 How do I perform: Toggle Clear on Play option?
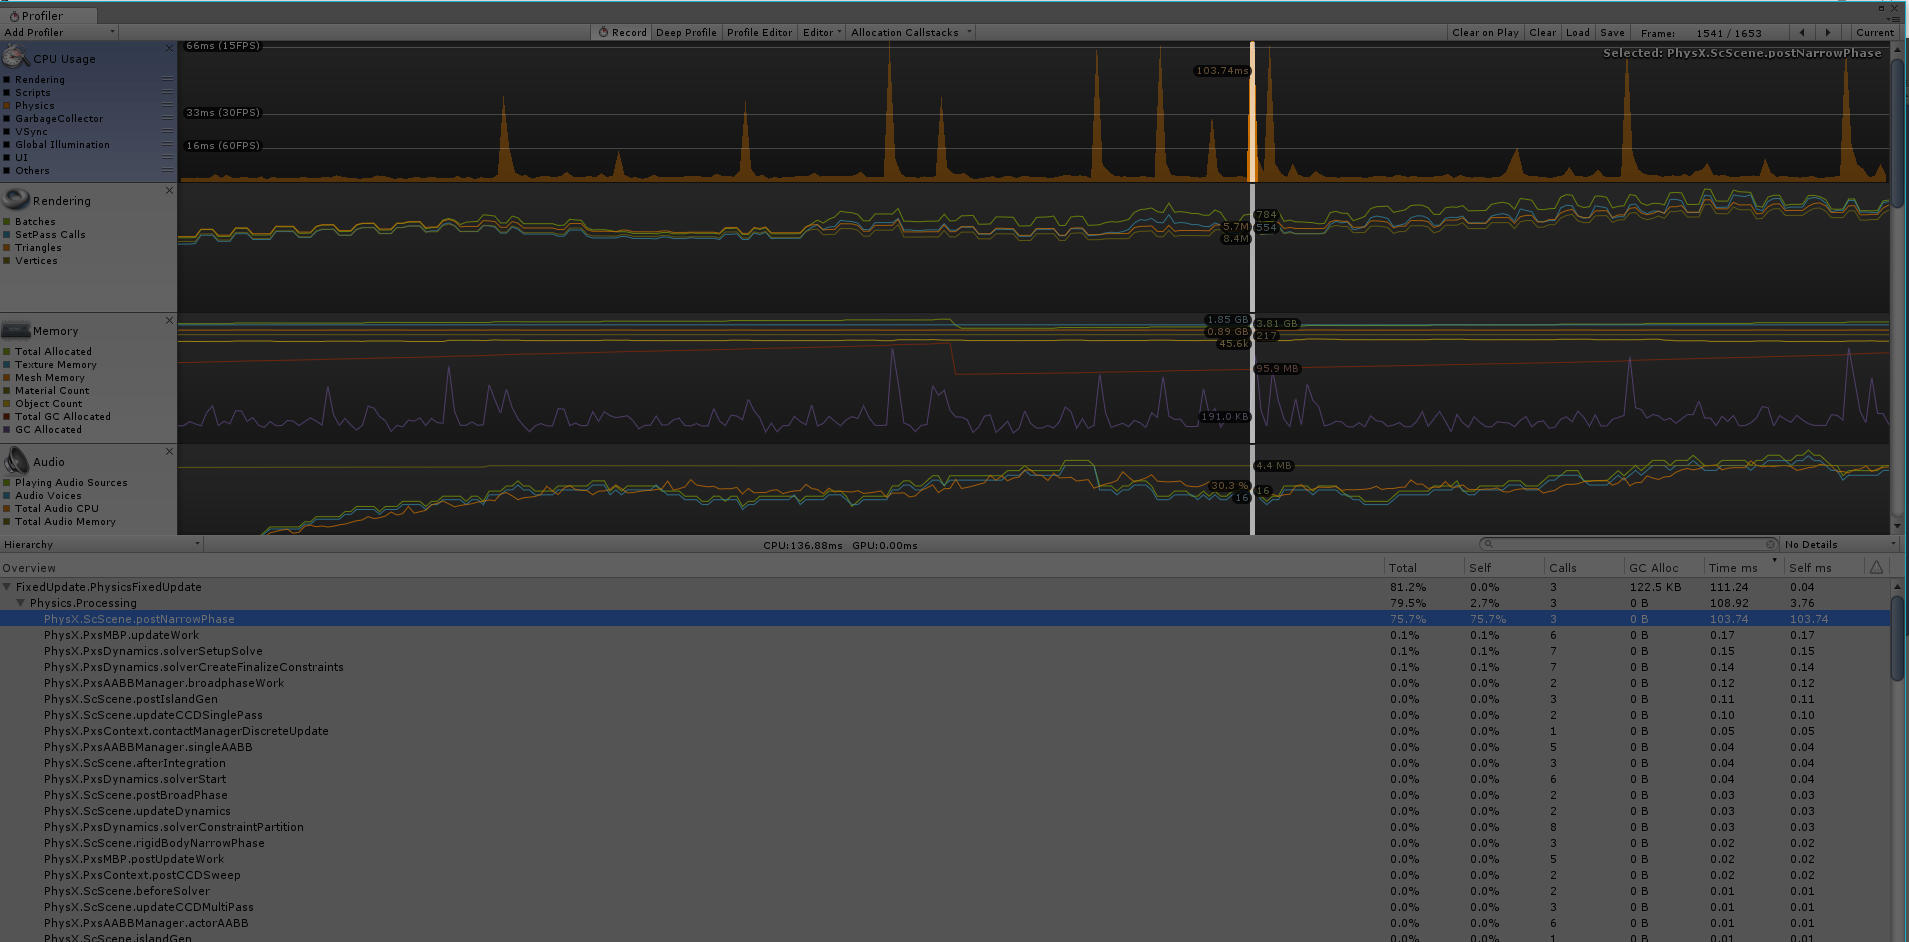[1485, 32]
